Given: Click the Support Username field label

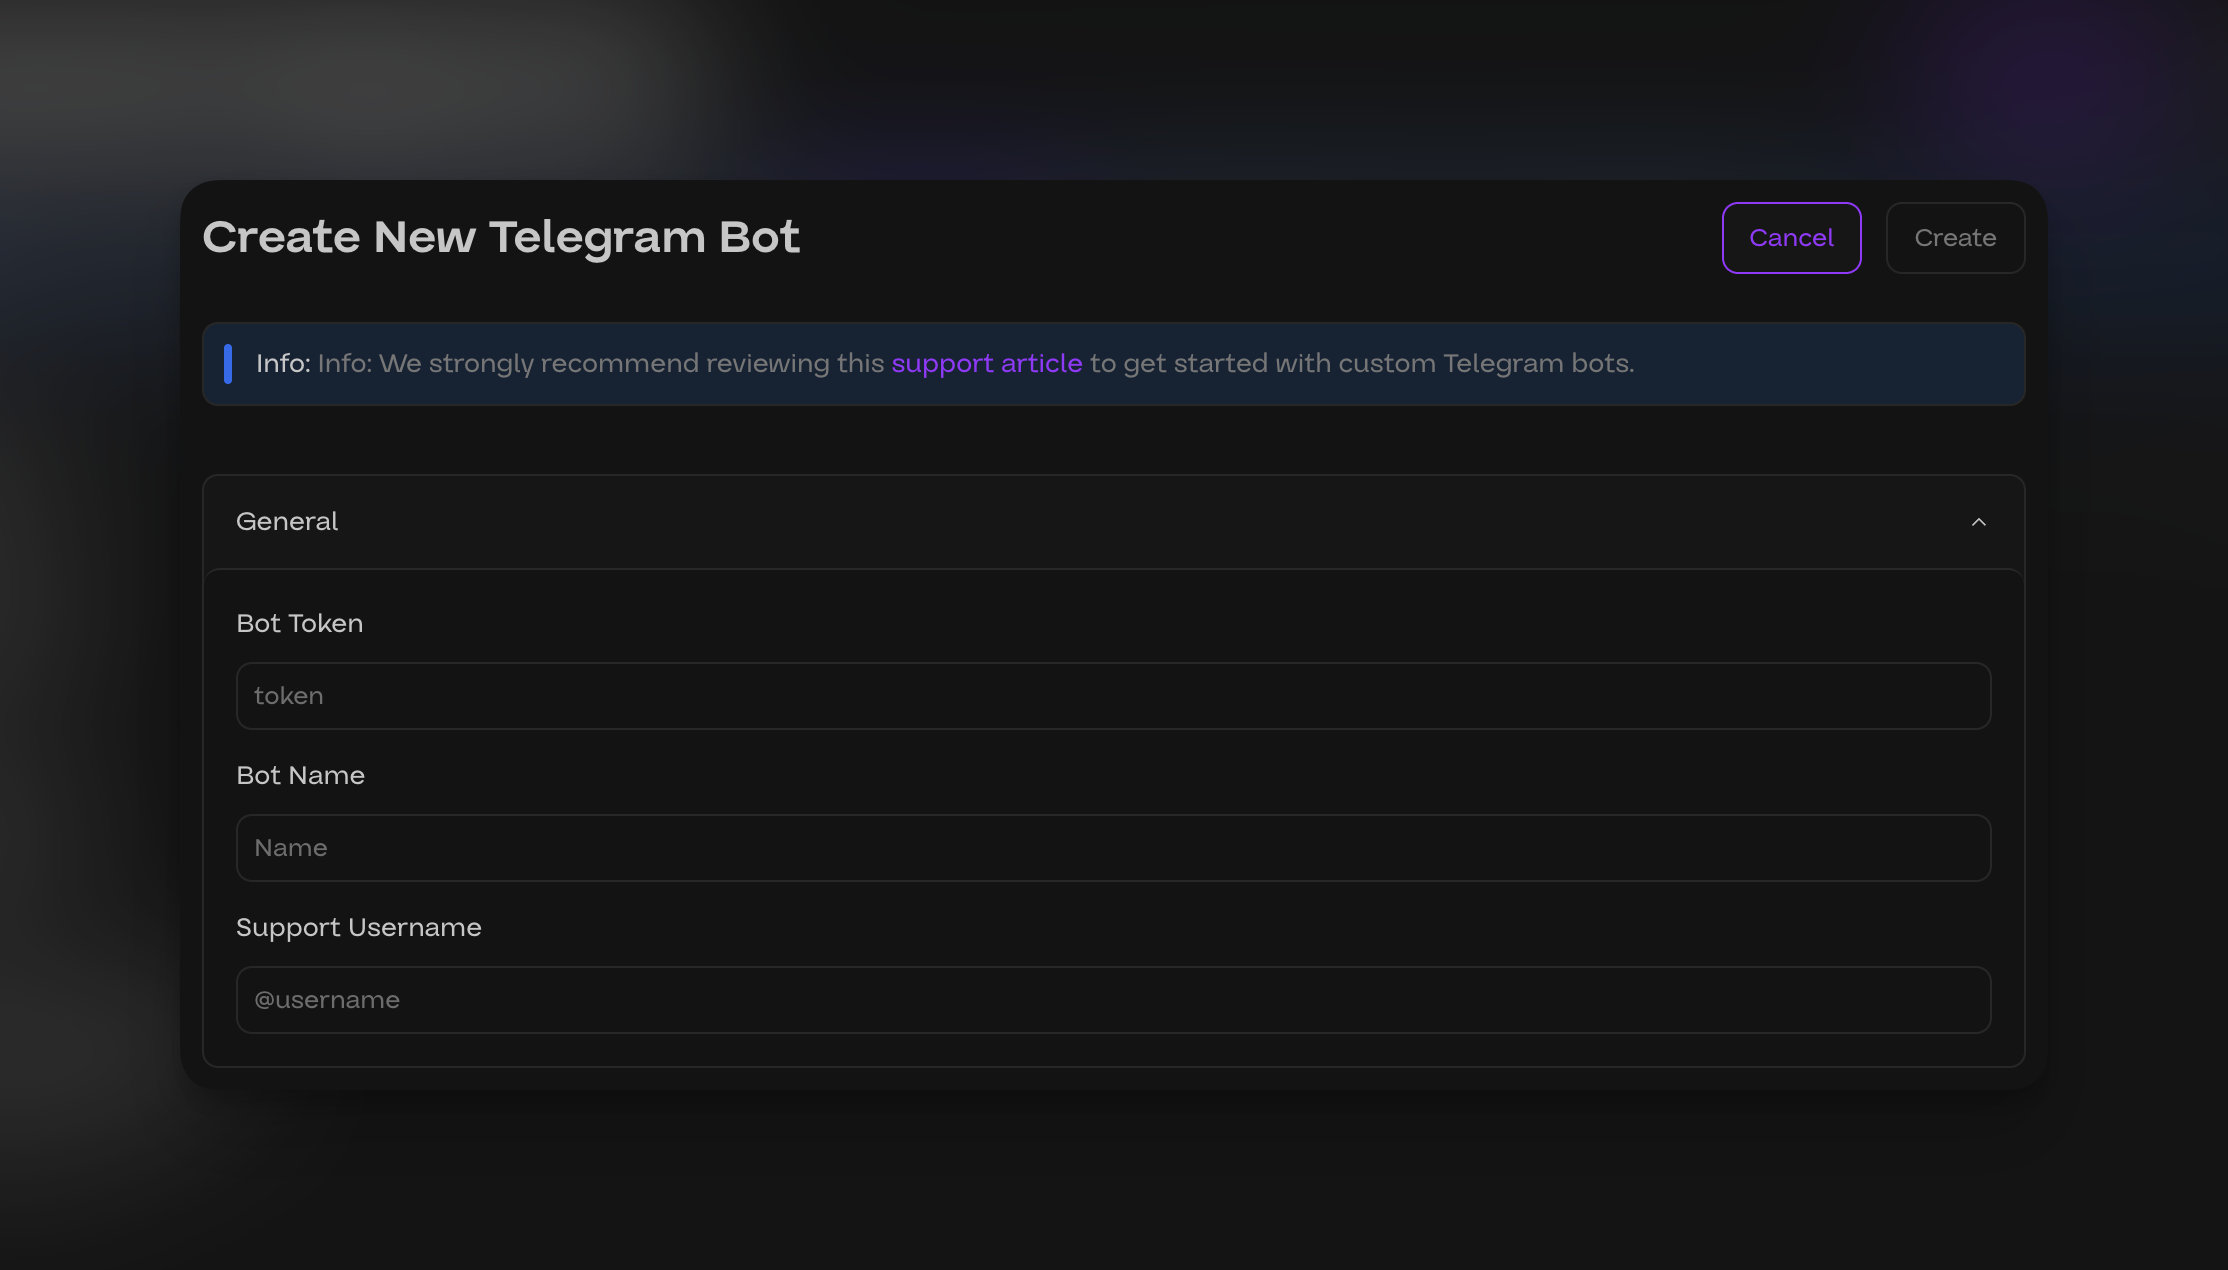Looking at the screenshot, I should (358, 927).
